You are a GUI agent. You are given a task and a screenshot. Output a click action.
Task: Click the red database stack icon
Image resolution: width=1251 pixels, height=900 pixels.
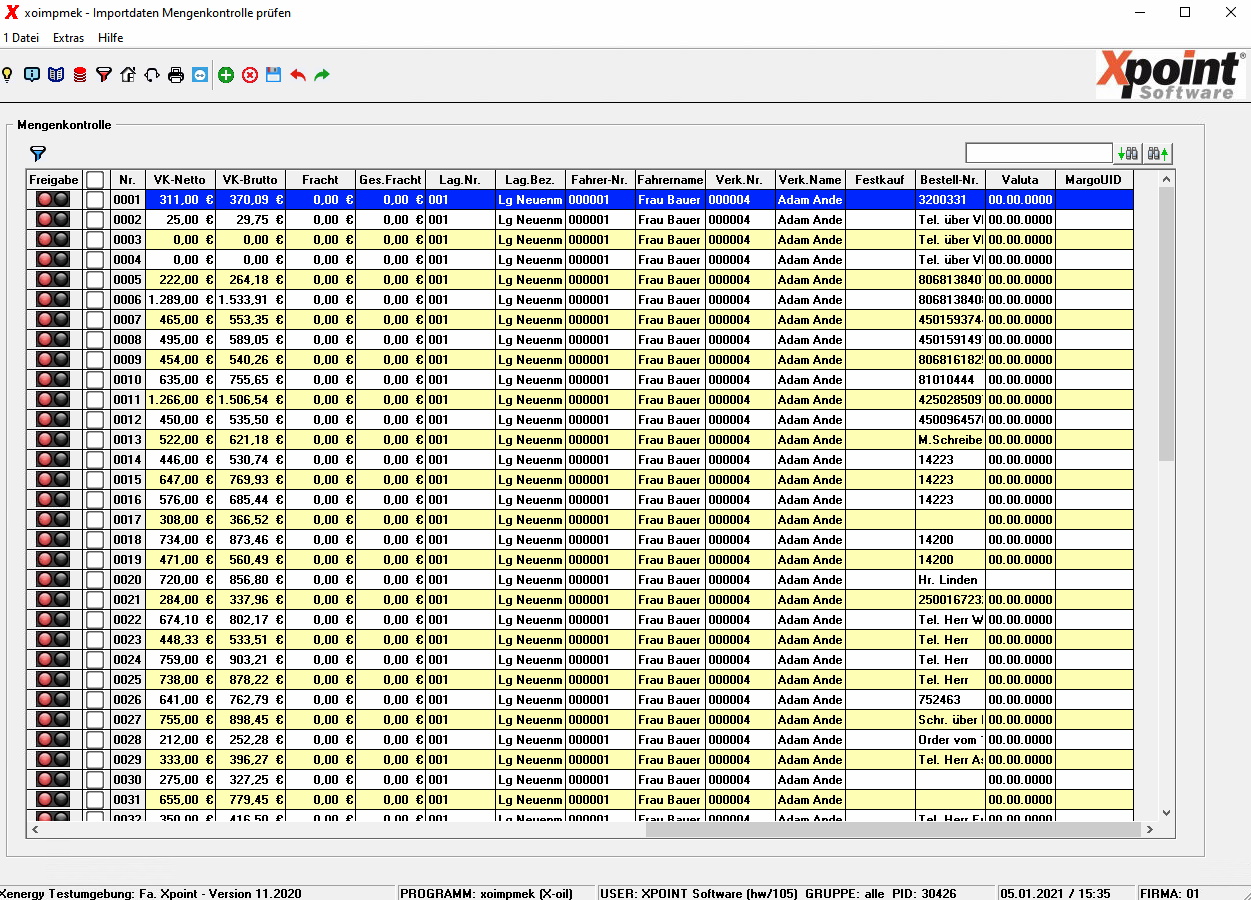(80, 75)
